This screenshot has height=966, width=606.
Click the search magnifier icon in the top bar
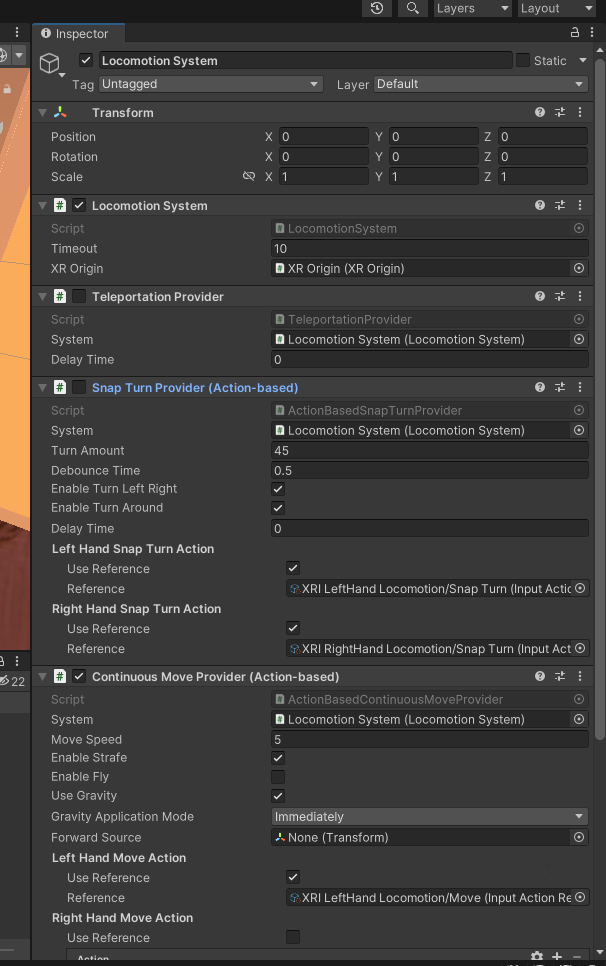(411, 8)
